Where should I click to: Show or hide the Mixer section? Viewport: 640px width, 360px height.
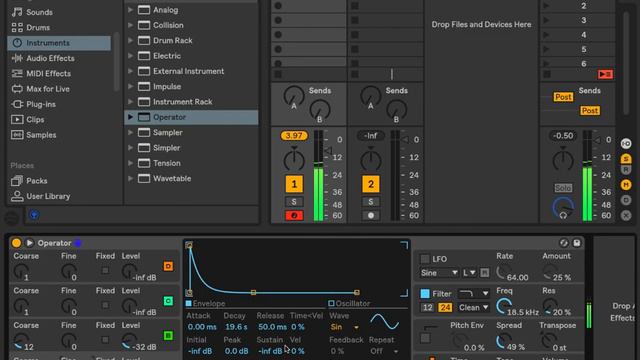626,185
